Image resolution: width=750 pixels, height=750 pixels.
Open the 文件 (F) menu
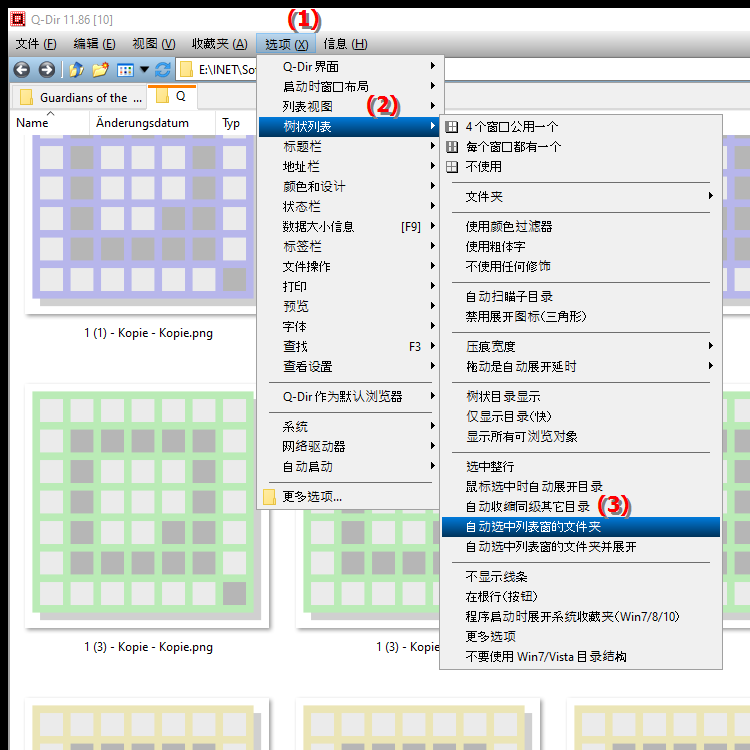[x=36, y=44]
